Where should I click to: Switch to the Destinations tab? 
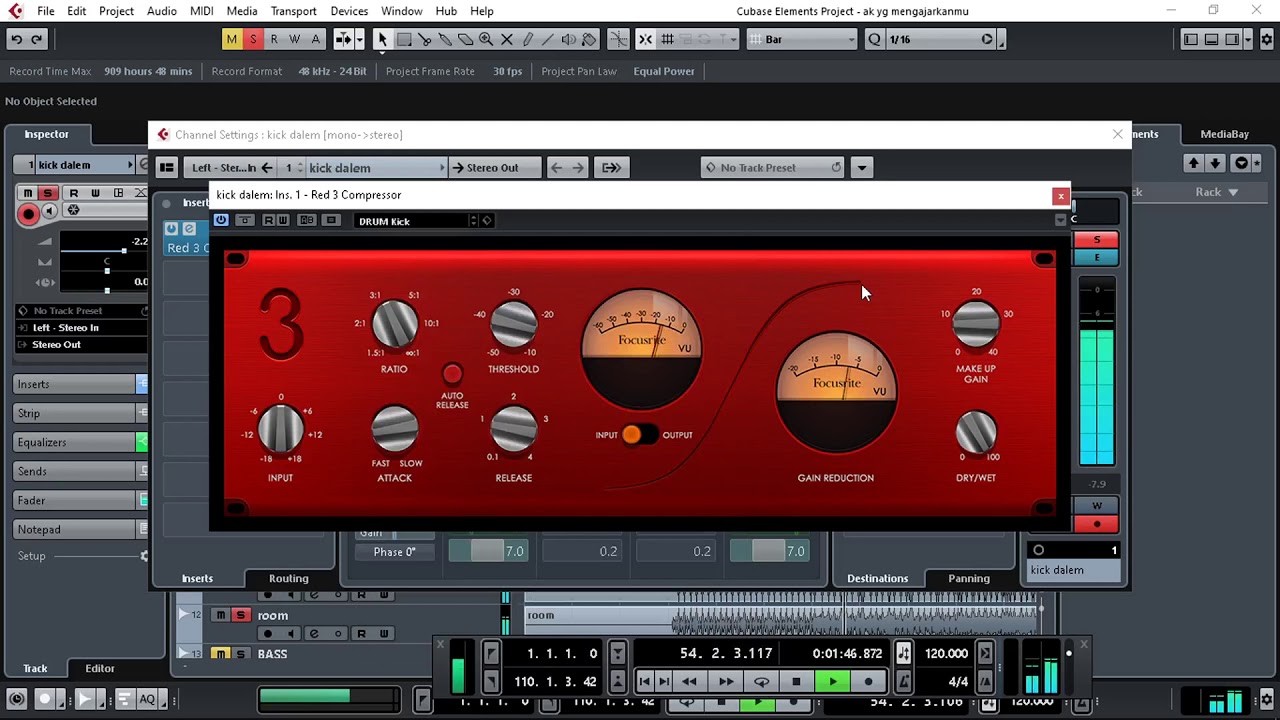(x=877, y=578)
